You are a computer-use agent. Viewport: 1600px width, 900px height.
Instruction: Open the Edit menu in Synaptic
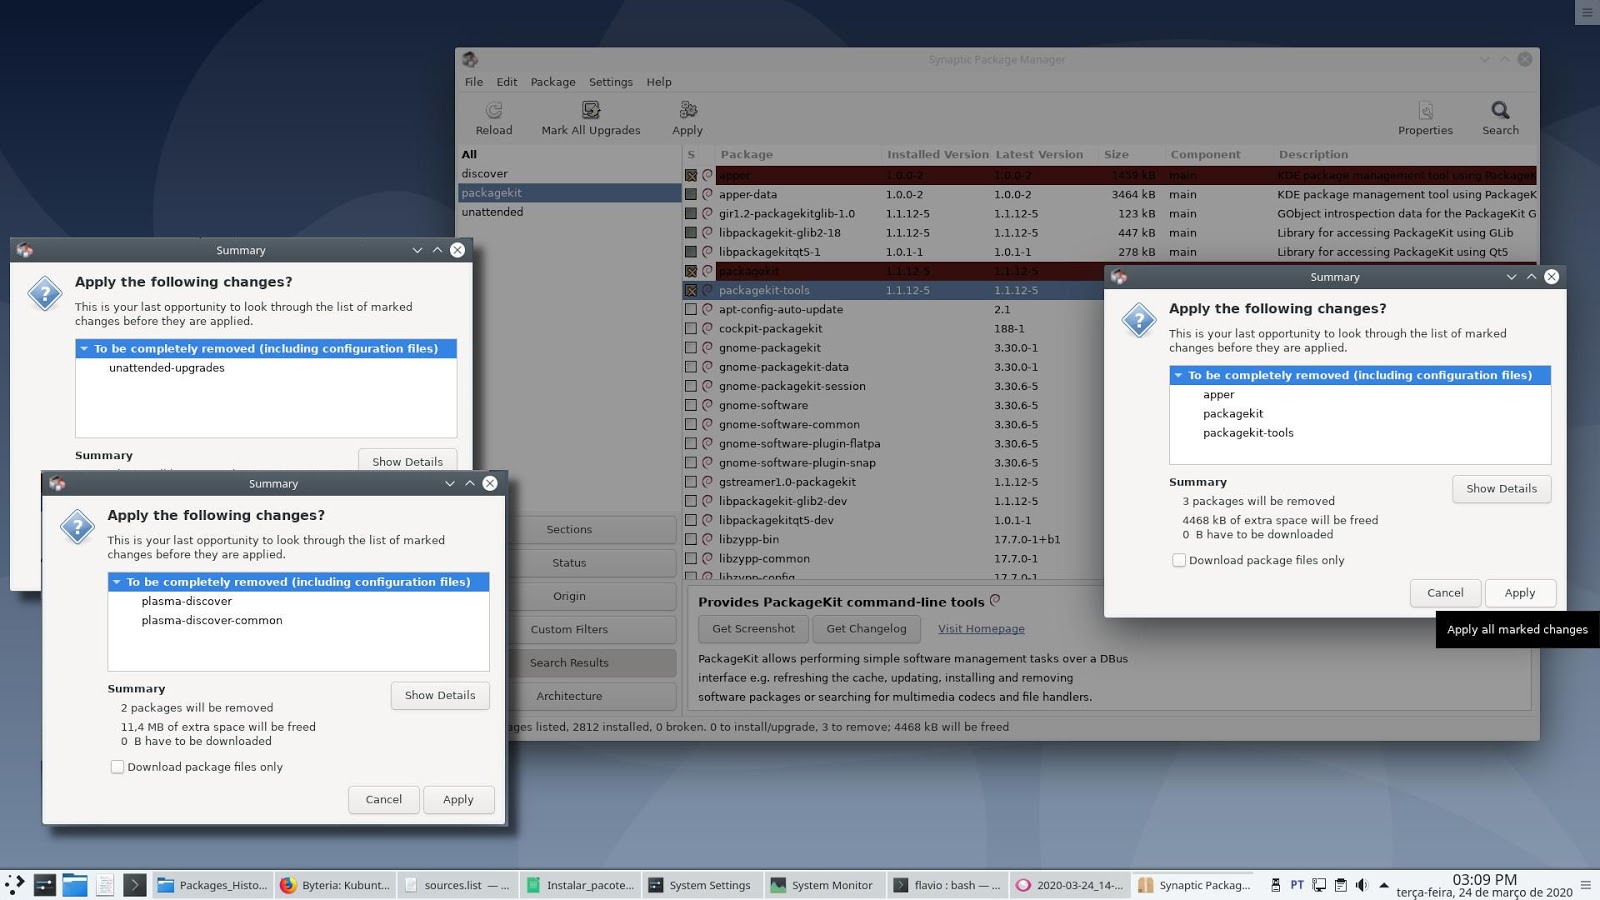point(507,82)
